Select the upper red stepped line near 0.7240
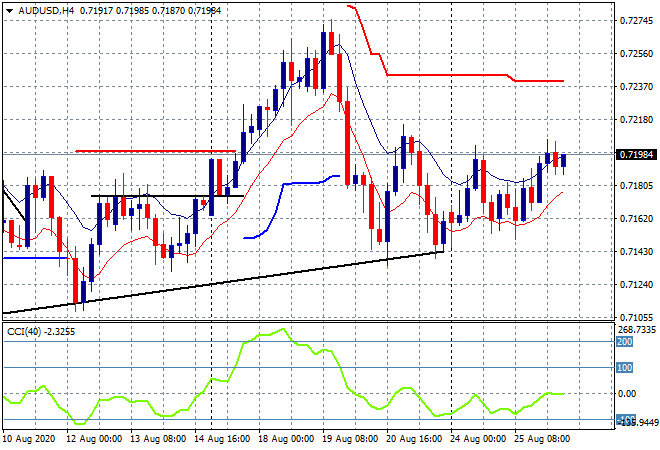The image size is (660, 450). 450,75
